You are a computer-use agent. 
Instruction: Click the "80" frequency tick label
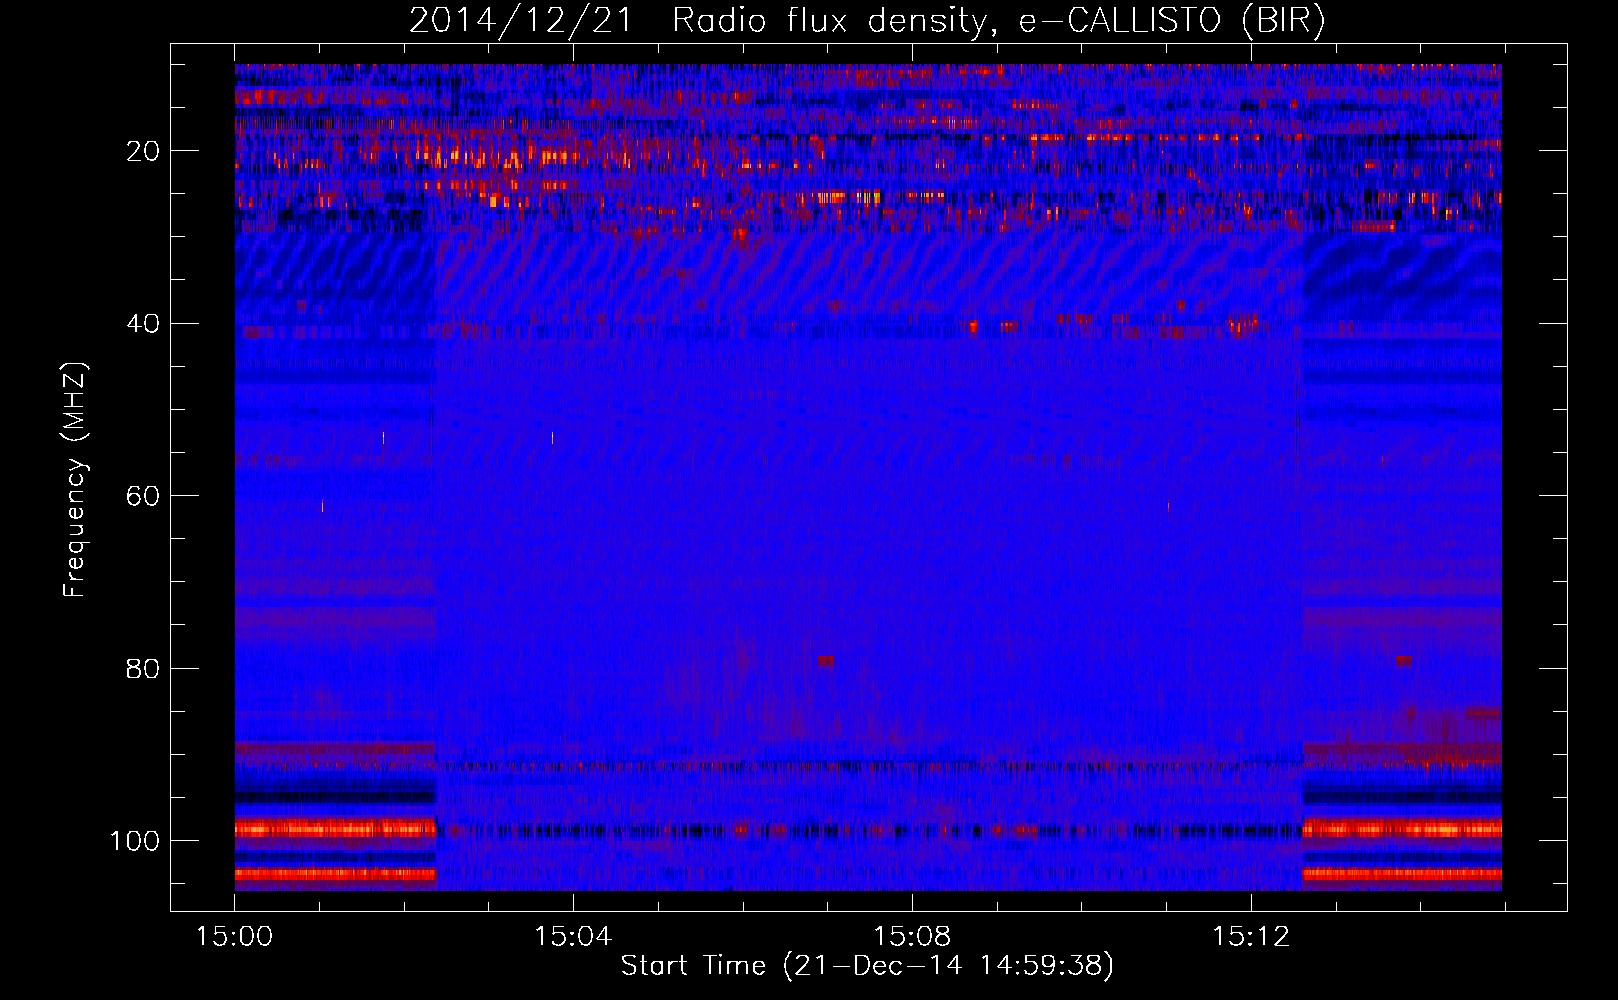[x=144, y=669]
